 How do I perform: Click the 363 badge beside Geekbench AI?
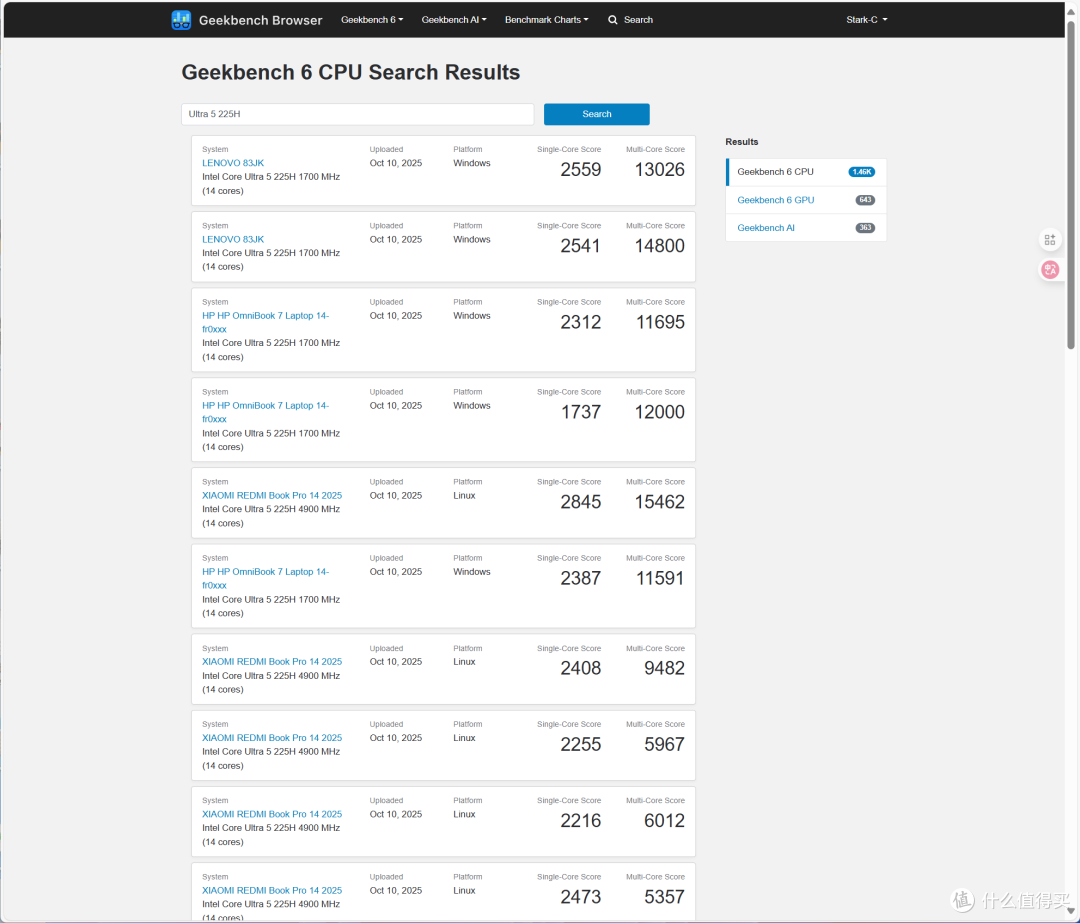click(x=865, y=228)
